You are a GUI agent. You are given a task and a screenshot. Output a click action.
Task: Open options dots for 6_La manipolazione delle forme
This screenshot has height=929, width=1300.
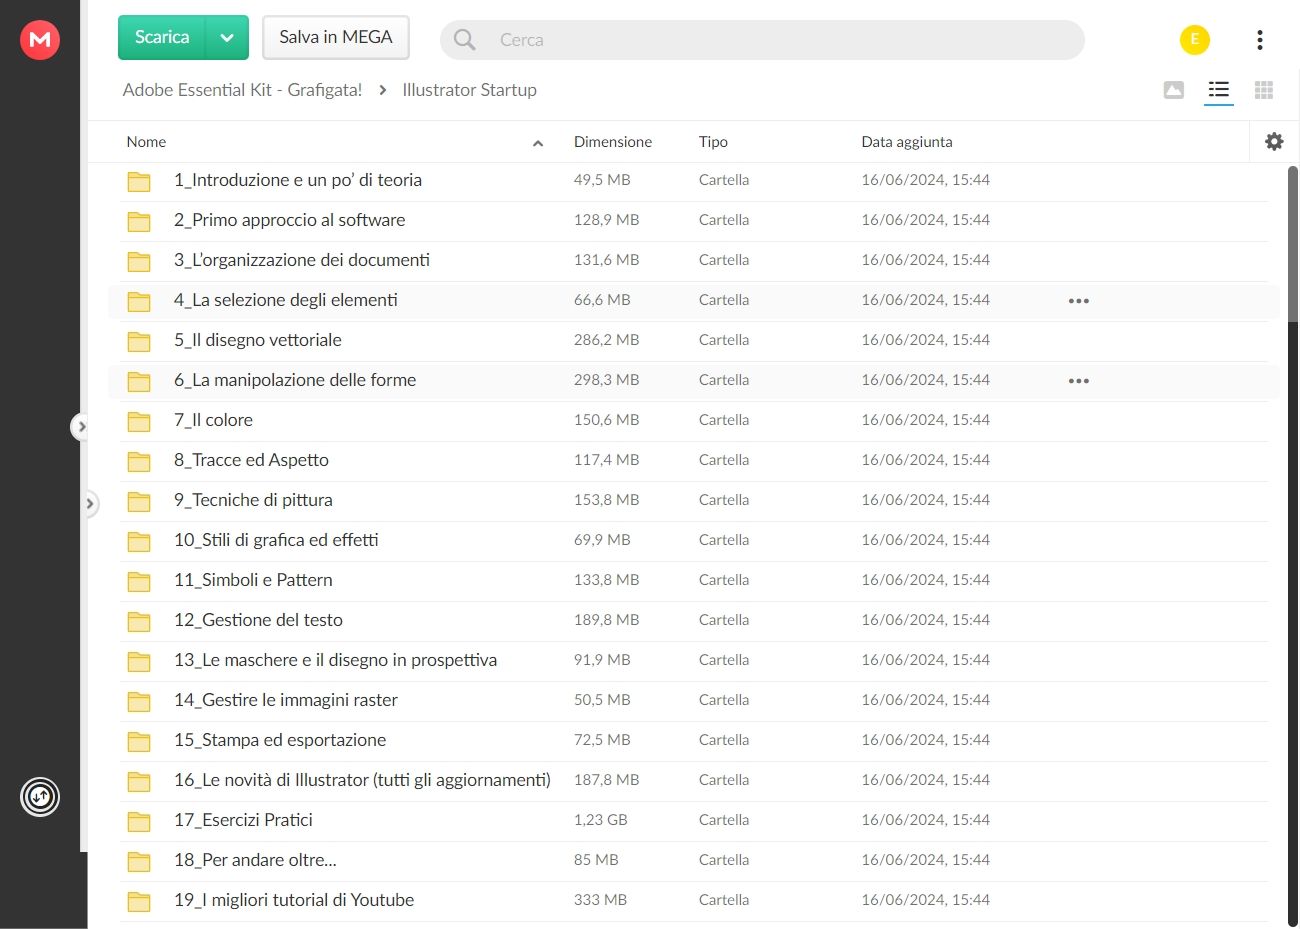pos(1078,381)
